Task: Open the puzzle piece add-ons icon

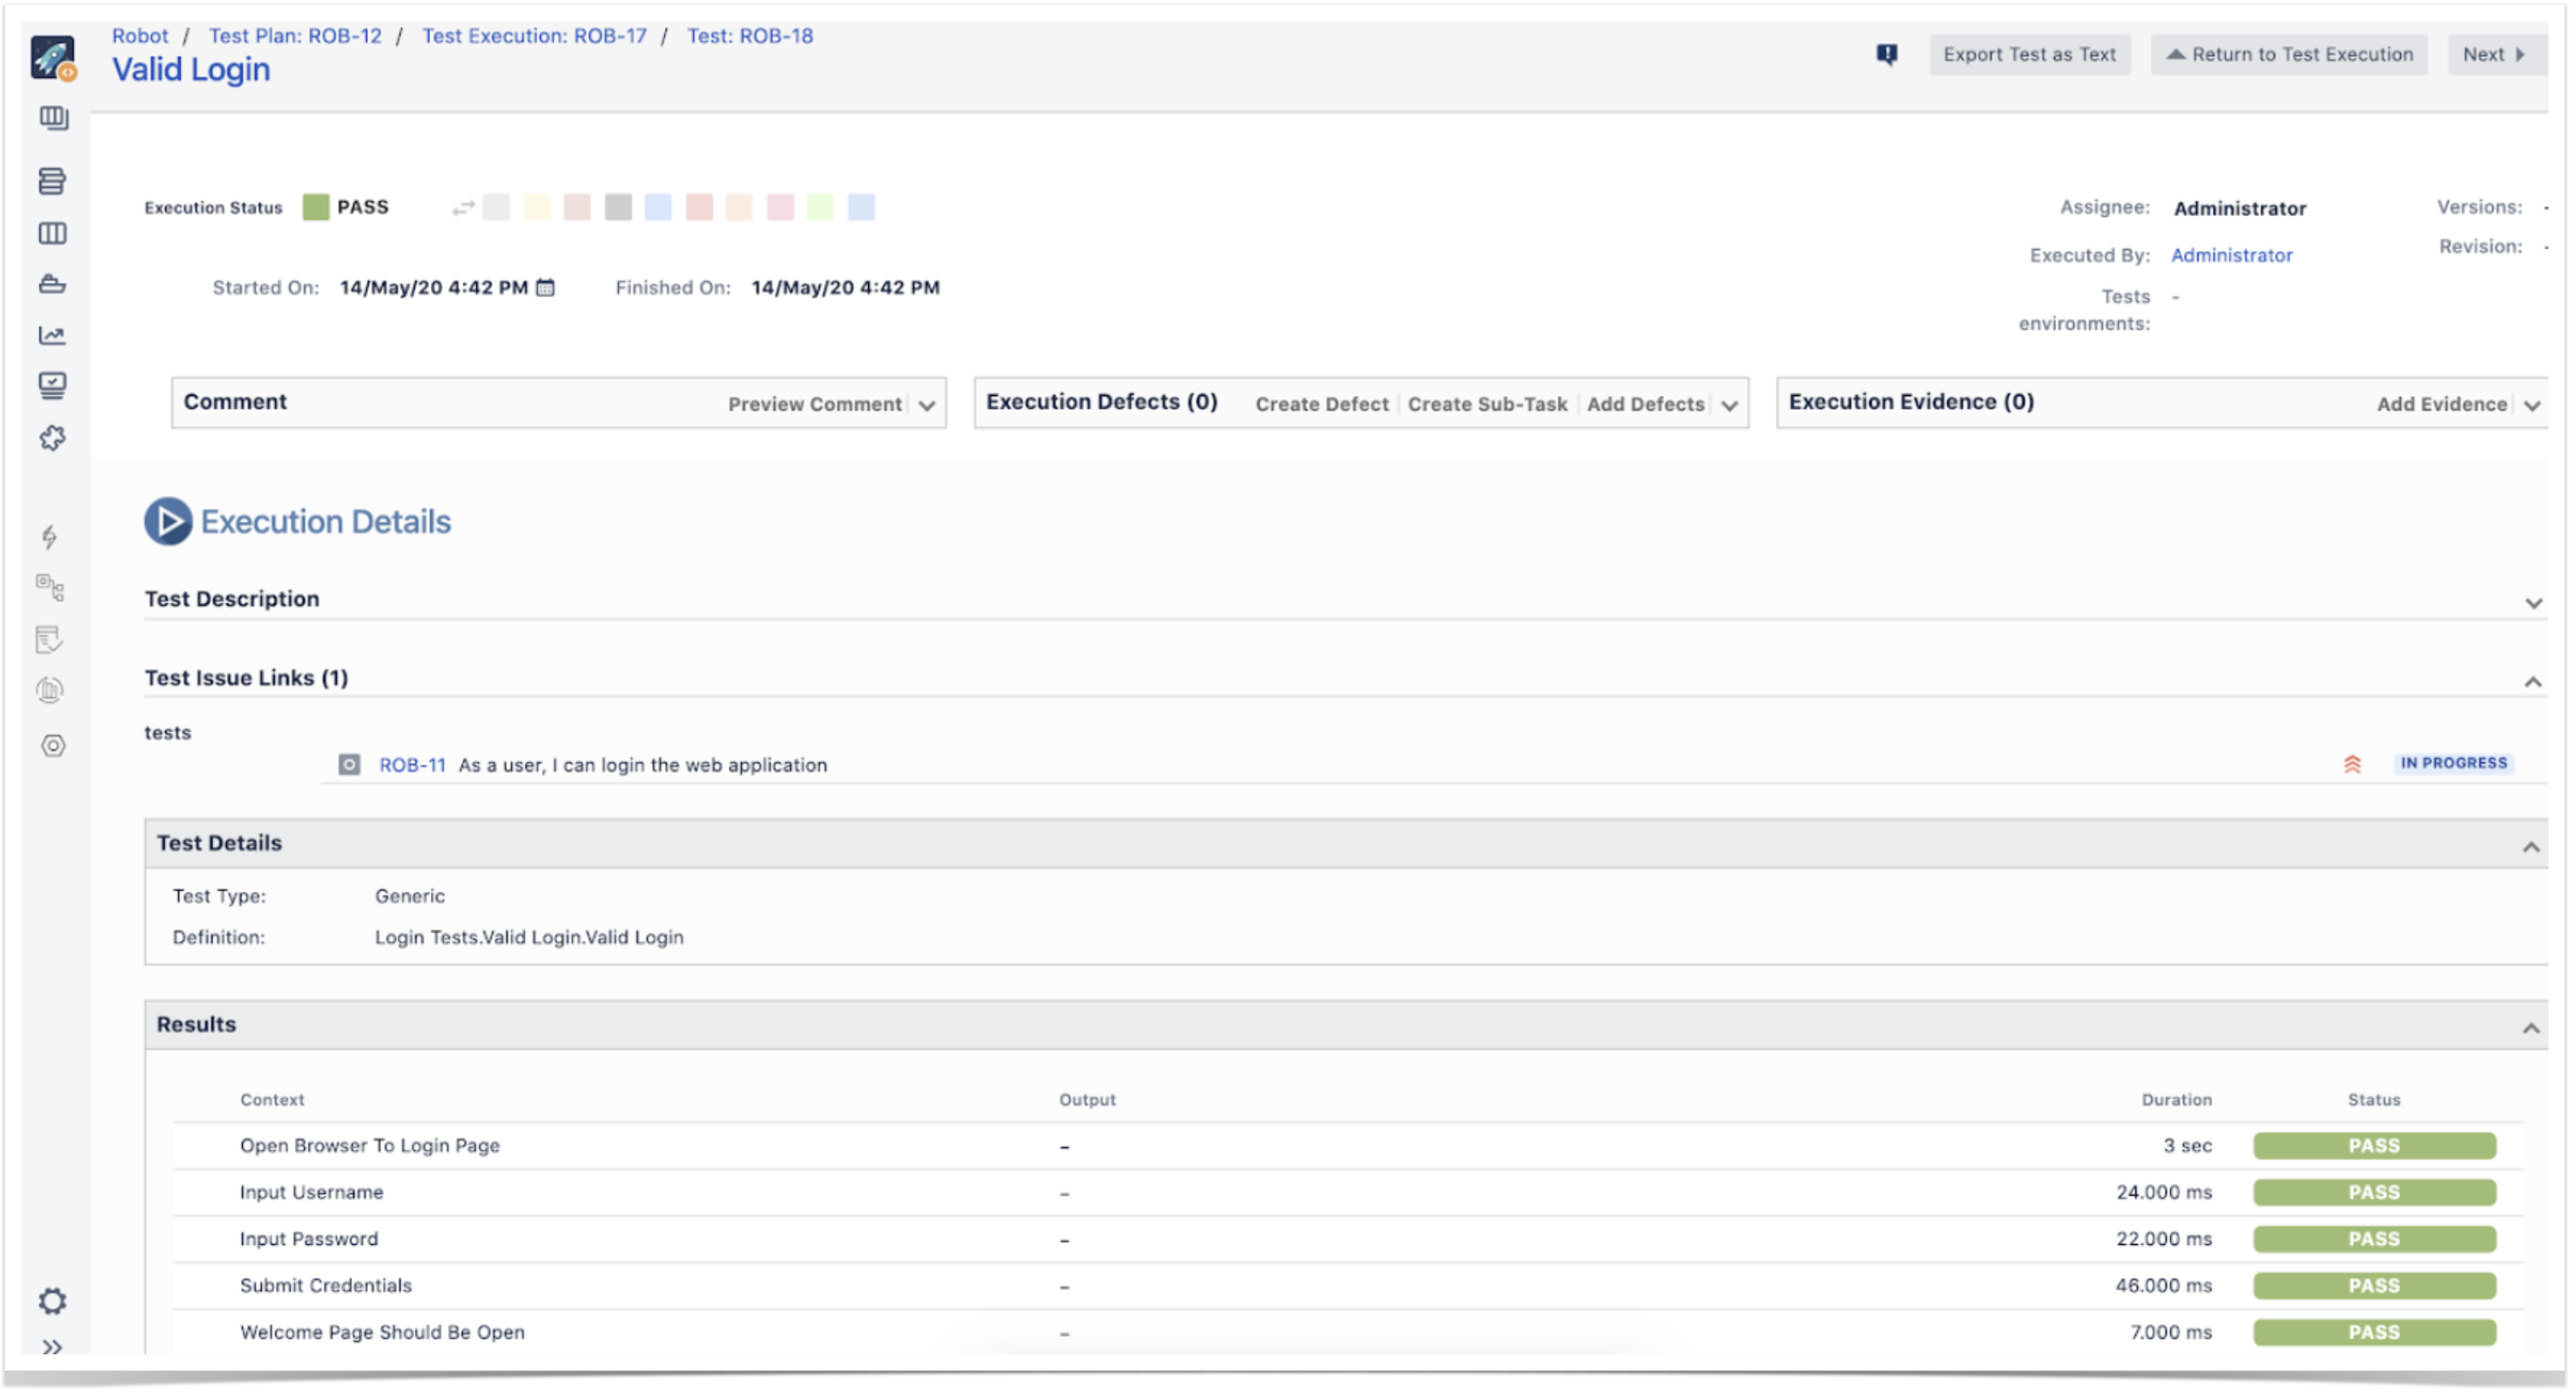Action: pyautogui.click(x=52, y=438)
